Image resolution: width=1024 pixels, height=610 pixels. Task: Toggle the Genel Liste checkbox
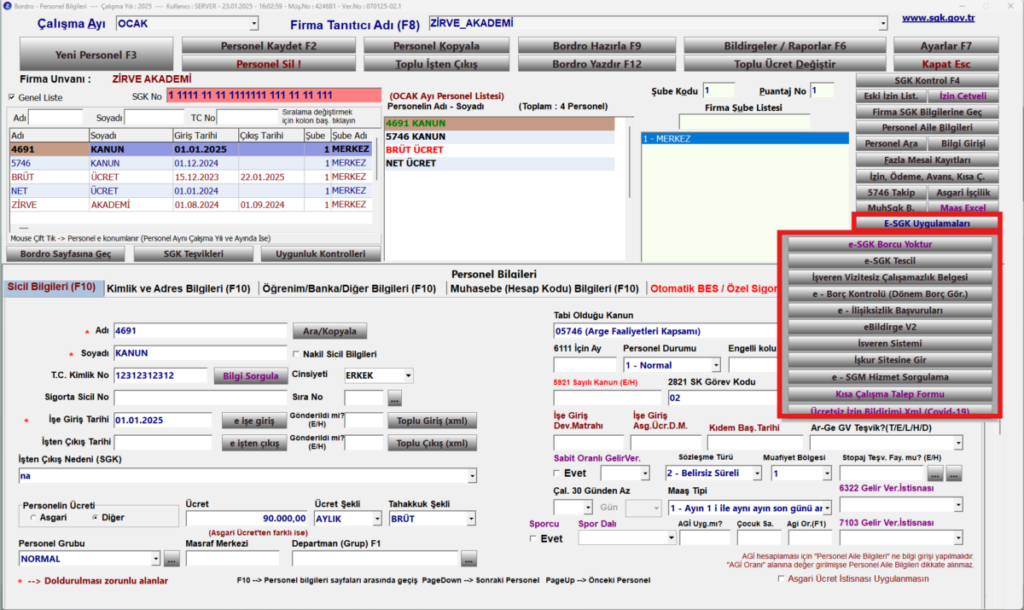point(11,97)
